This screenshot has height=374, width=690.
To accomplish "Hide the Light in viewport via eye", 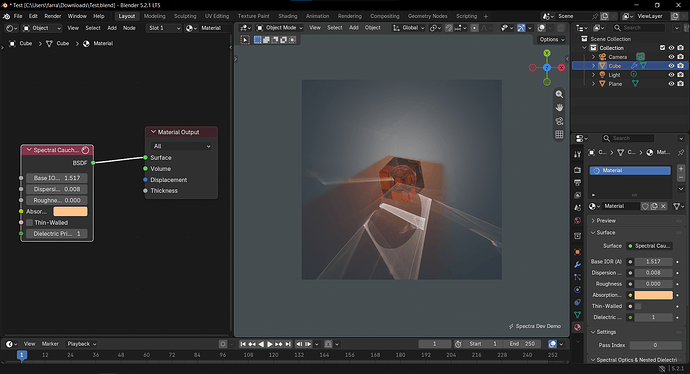I will 671,75.
